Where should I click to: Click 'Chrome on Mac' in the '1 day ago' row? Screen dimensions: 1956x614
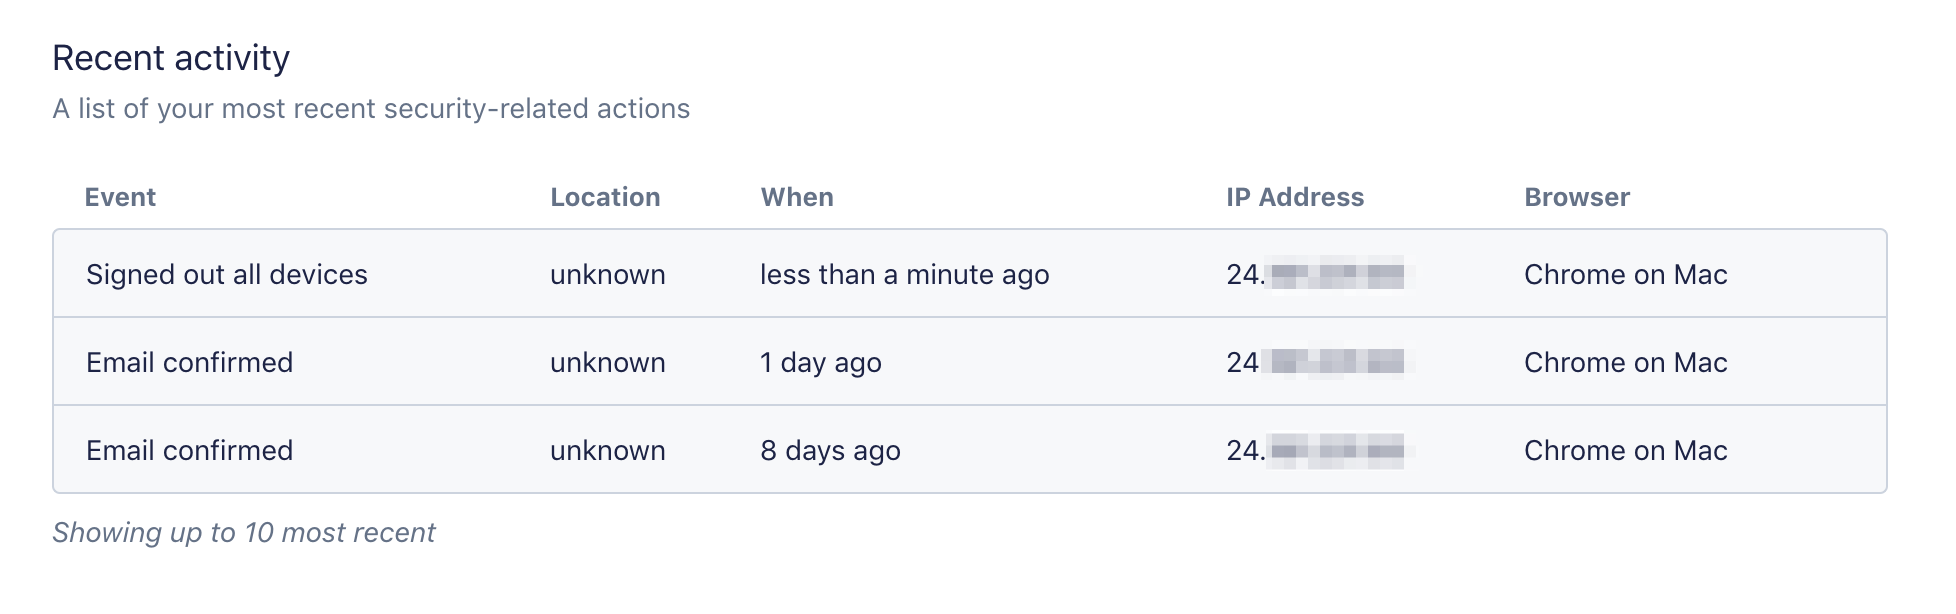1625,362
